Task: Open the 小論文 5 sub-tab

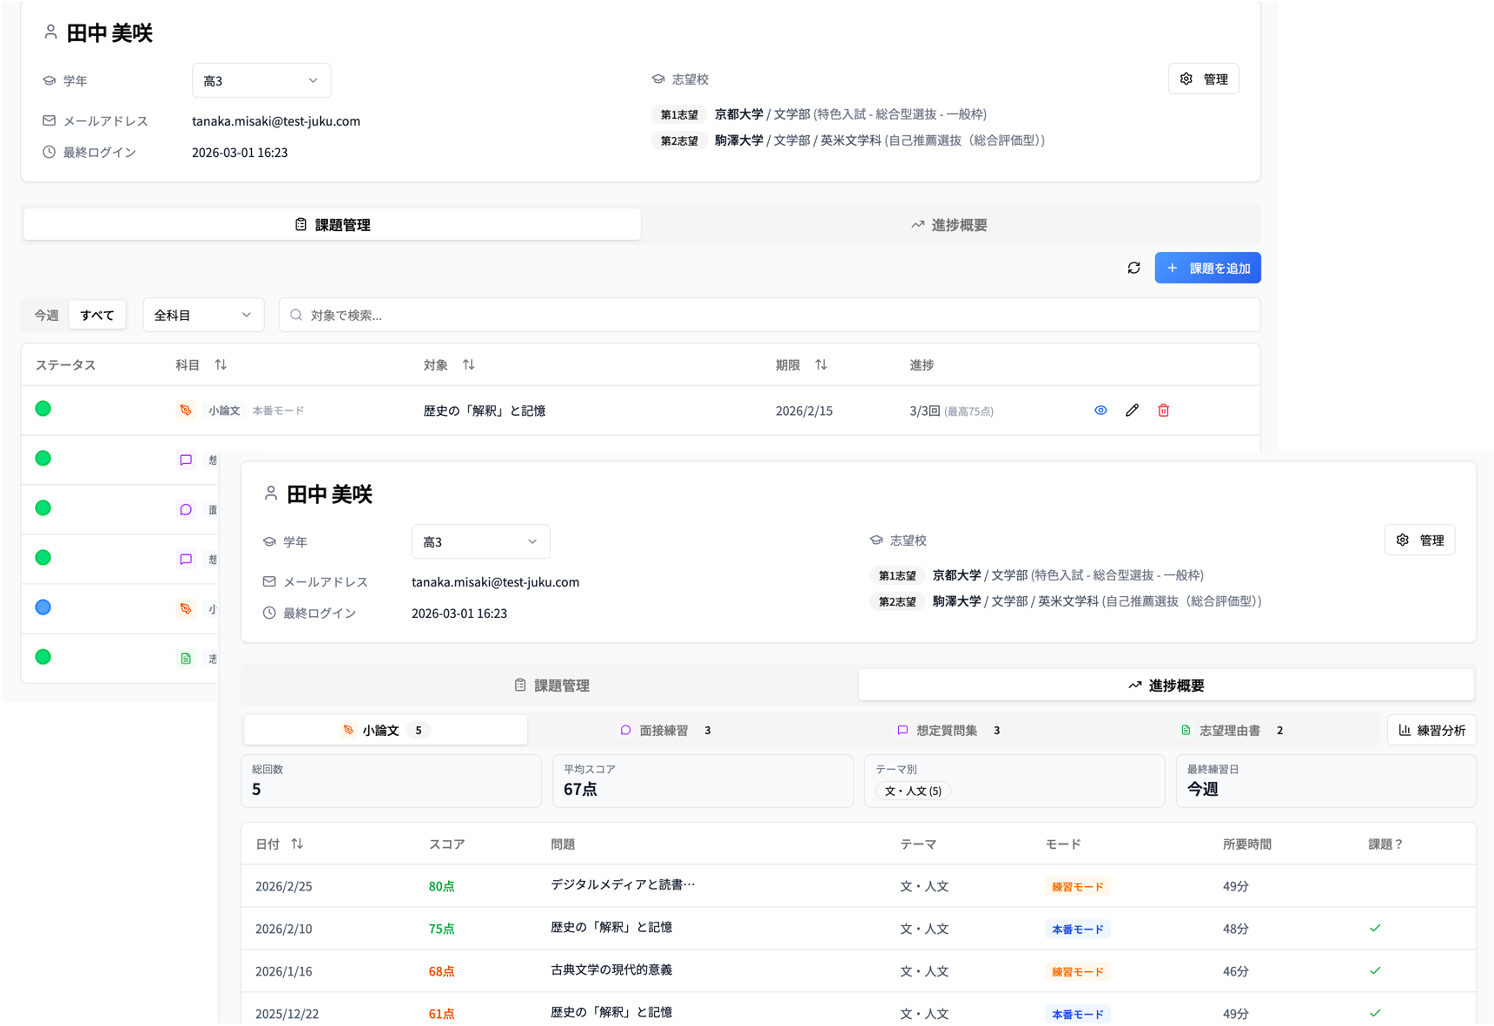Action: click(385, 730)
